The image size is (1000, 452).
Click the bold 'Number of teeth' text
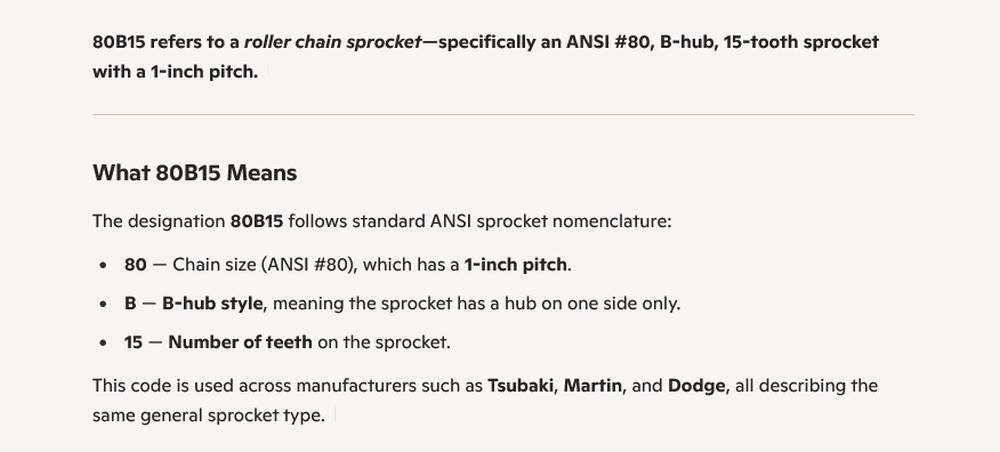[x=240, y=342]
